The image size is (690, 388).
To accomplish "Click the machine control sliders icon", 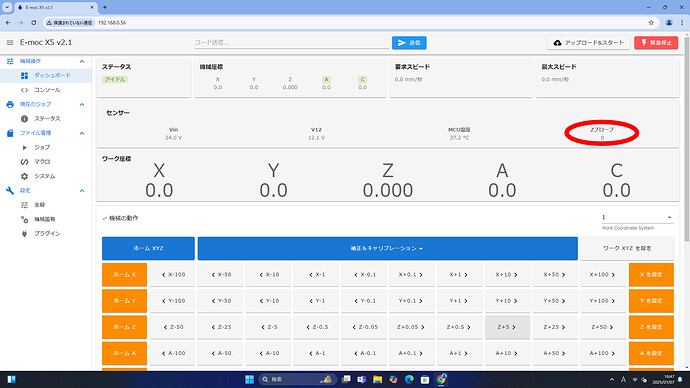I will click(10, 61).
